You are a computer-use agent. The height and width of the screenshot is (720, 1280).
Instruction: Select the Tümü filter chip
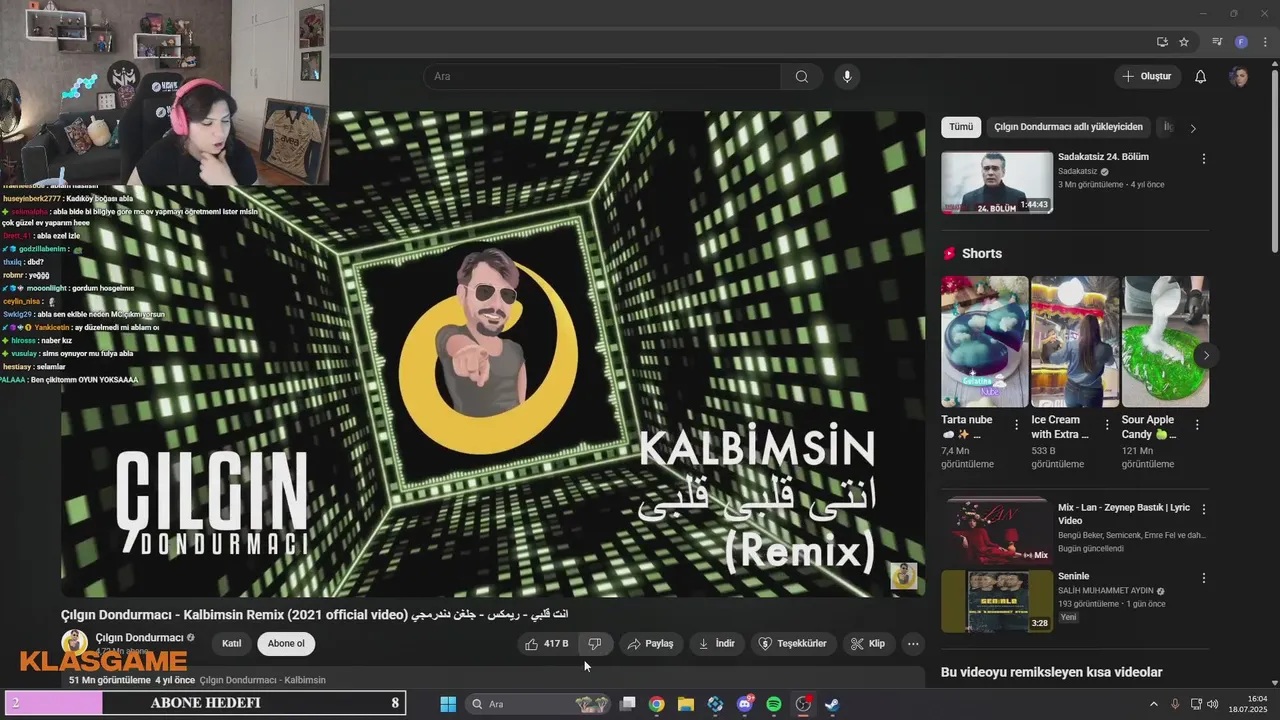pos(961,127)
